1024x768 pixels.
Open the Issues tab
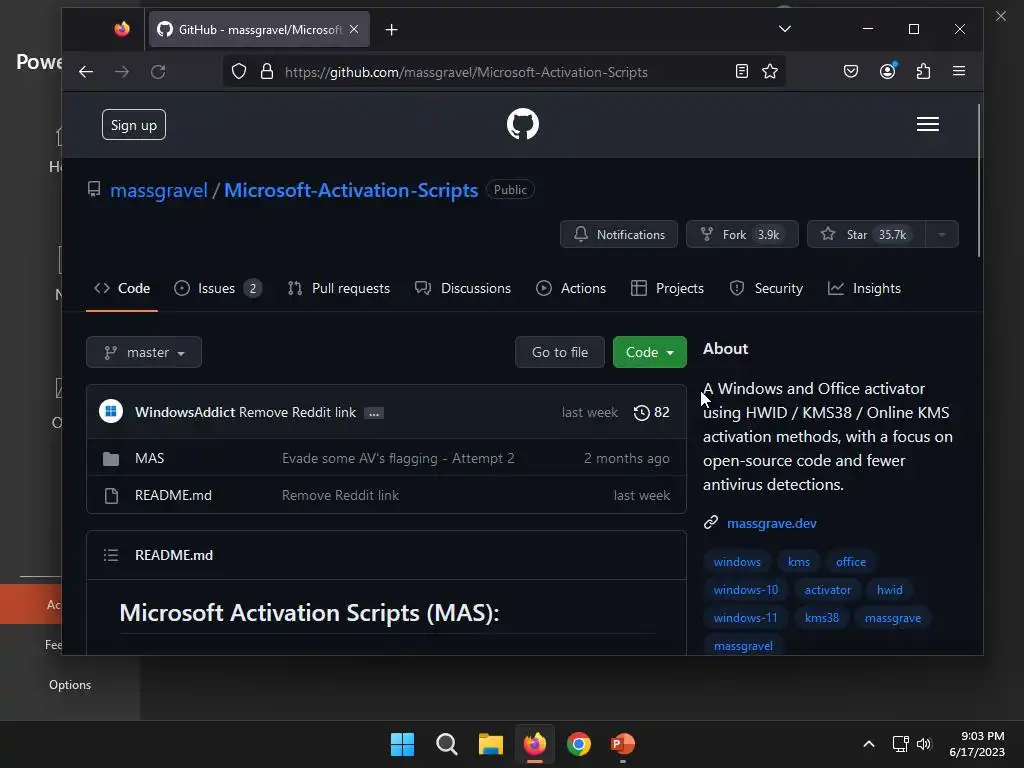click(x=218, y=288)
